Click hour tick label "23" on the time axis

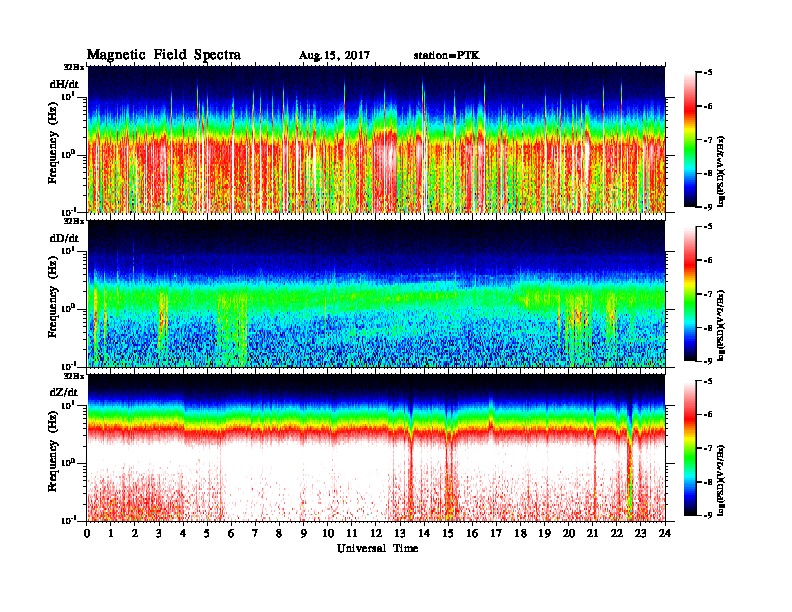click(640, 533)
